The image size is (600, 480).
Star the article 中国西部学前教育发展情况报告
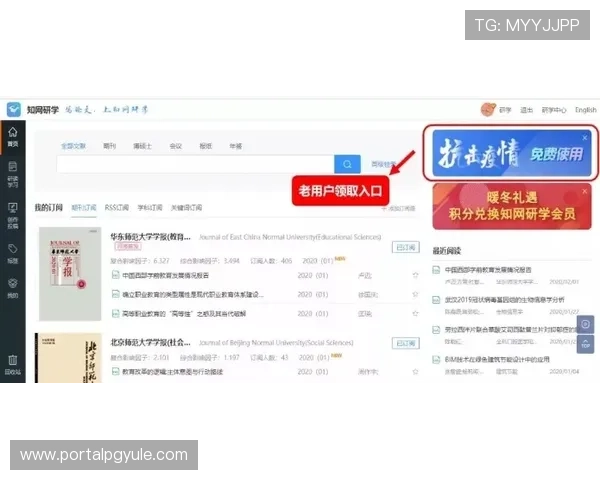pos(415,275)
